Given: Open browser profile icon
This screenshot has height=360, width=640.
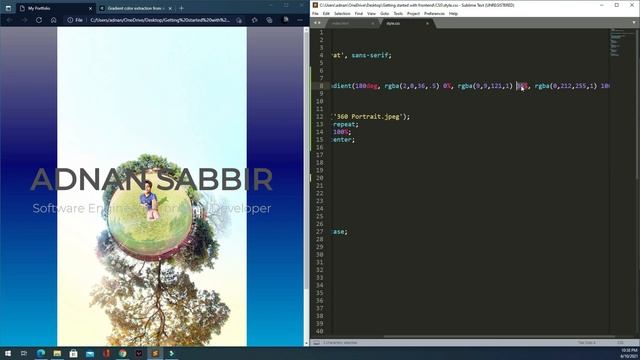Looking at the screenshot, I should click(x=286, y=20).
